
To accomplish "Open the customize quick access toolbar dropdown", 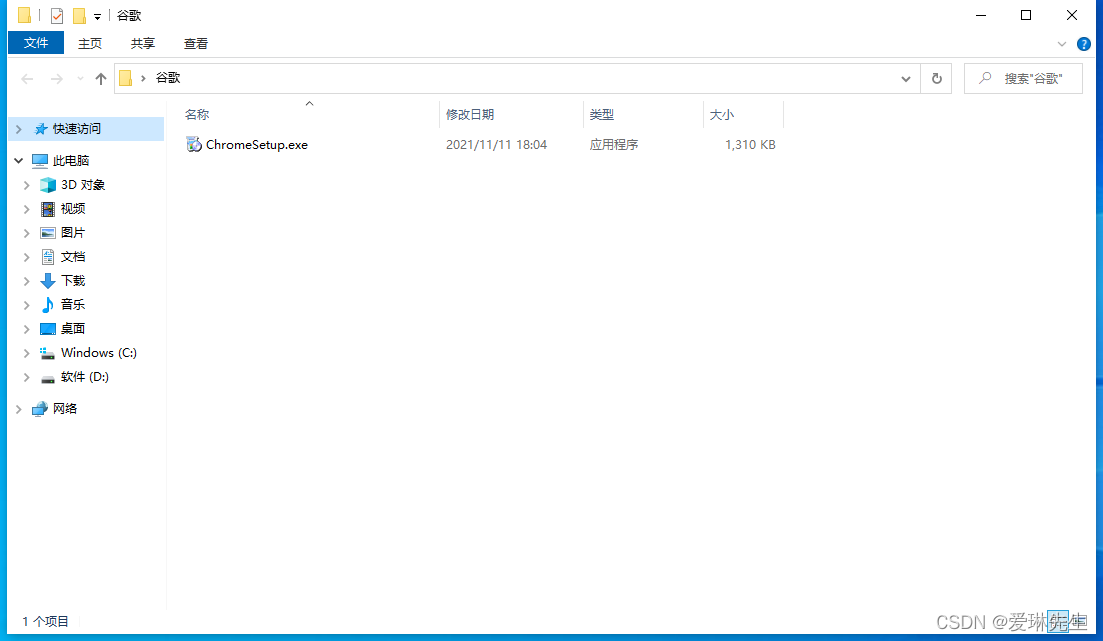I will coord(97,16).
